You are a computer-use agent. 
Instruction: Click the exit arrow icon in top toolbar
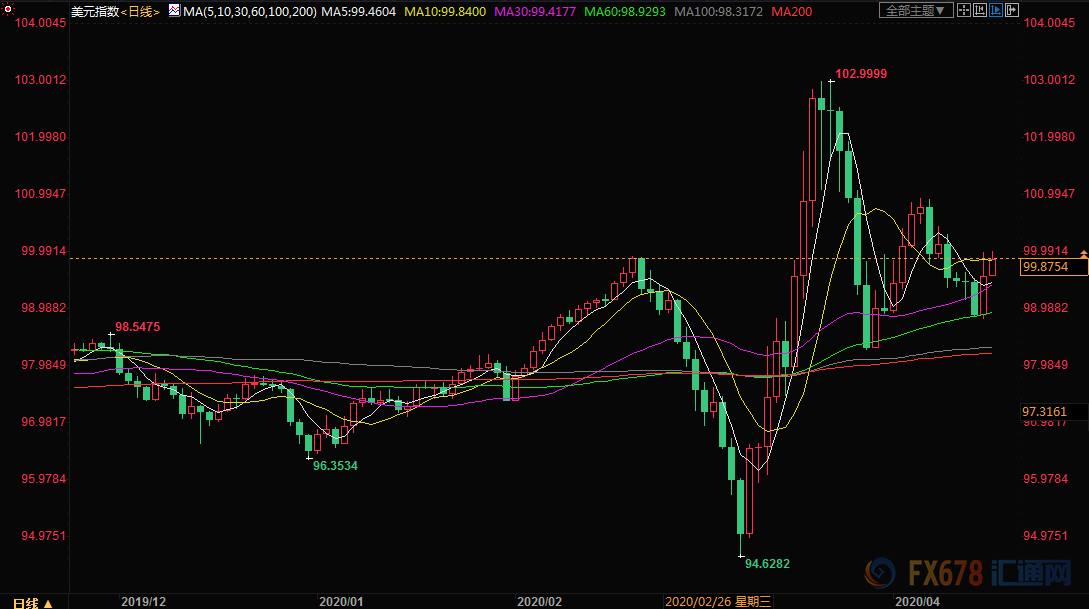[1013, 11]
